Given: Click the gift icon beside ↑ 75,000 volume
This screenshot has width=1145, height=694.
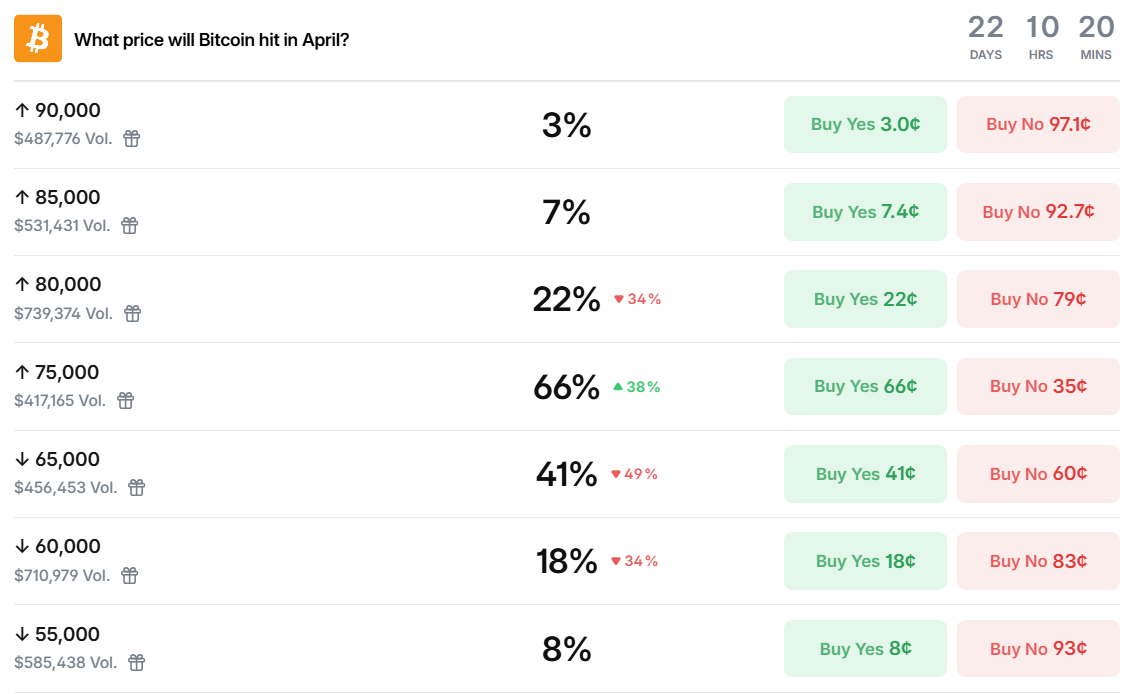Looking at the screenshot, I should [x=125, y=400].
